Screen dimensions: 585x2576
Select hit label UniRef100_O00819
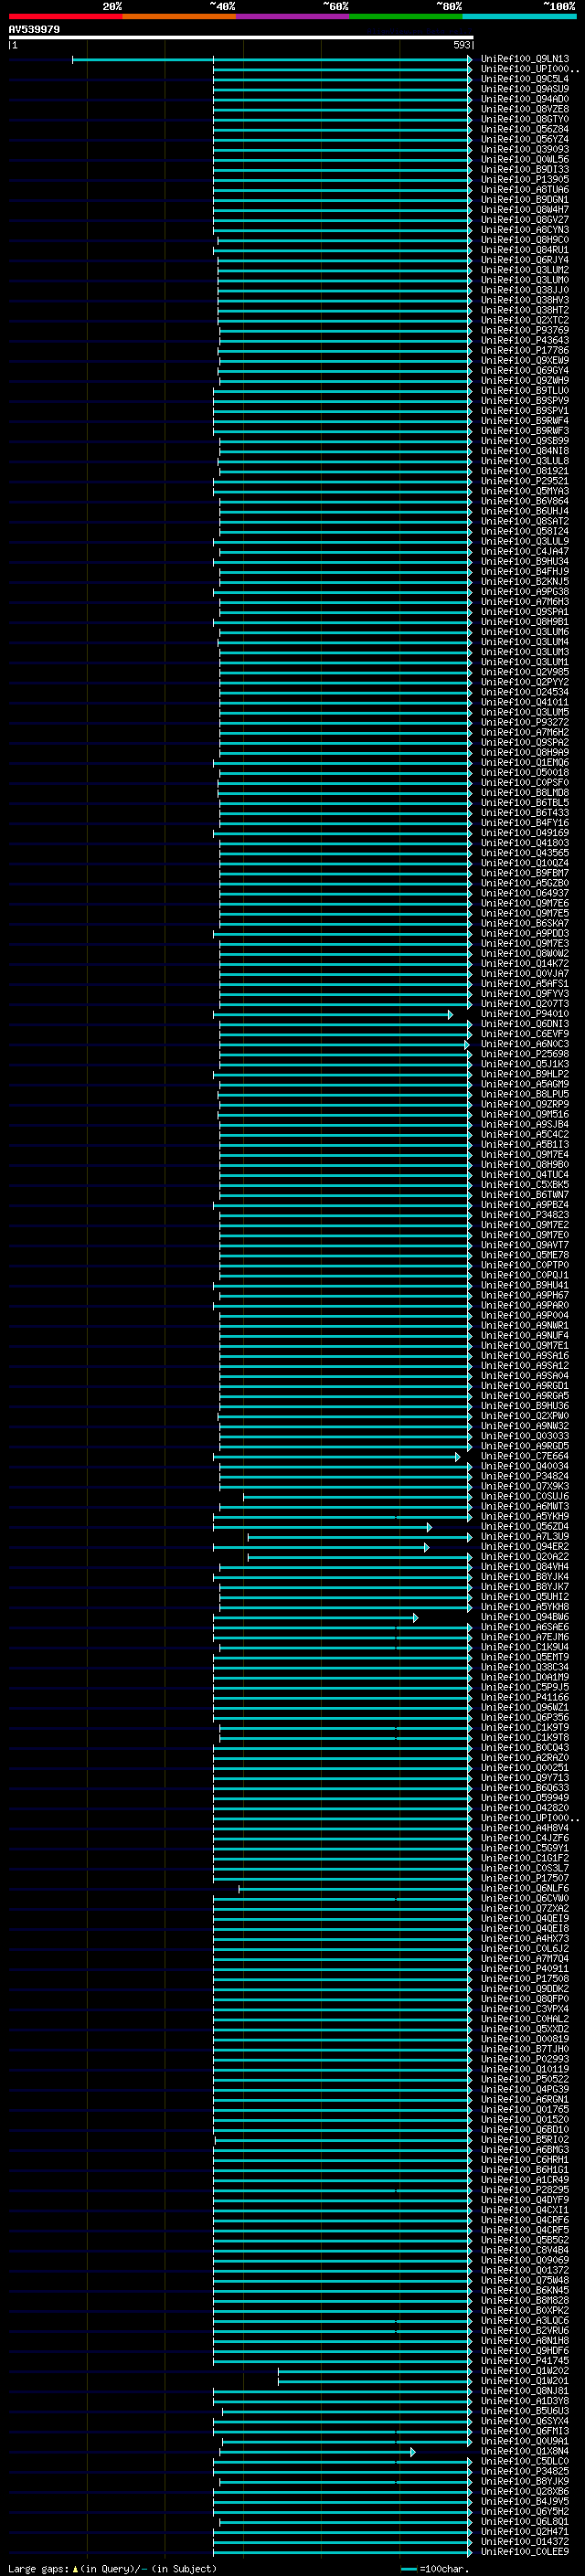(x=524, y=2039)
